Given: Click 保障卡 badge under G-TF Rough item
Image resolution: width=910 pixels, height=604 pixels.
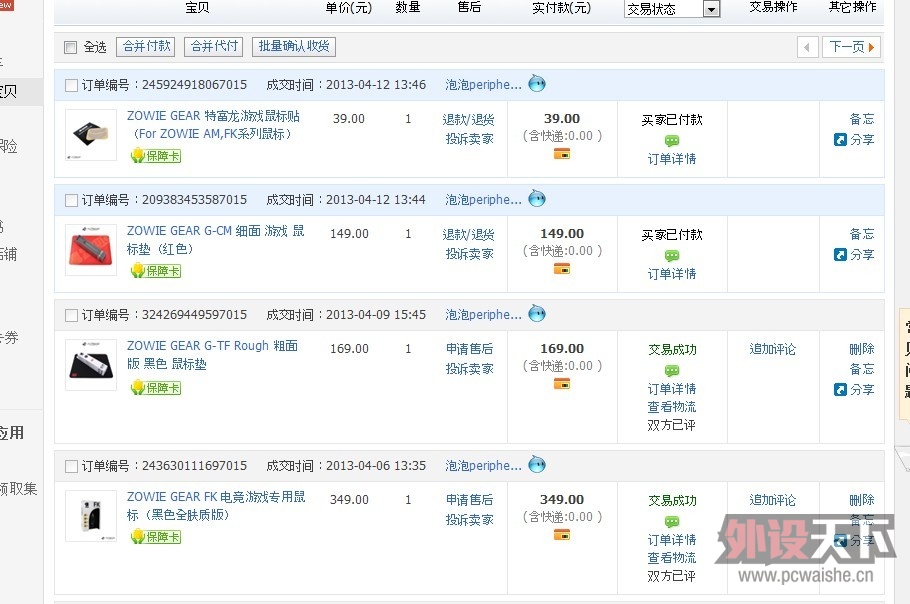Looking at the screenshot, I should 156,388.
